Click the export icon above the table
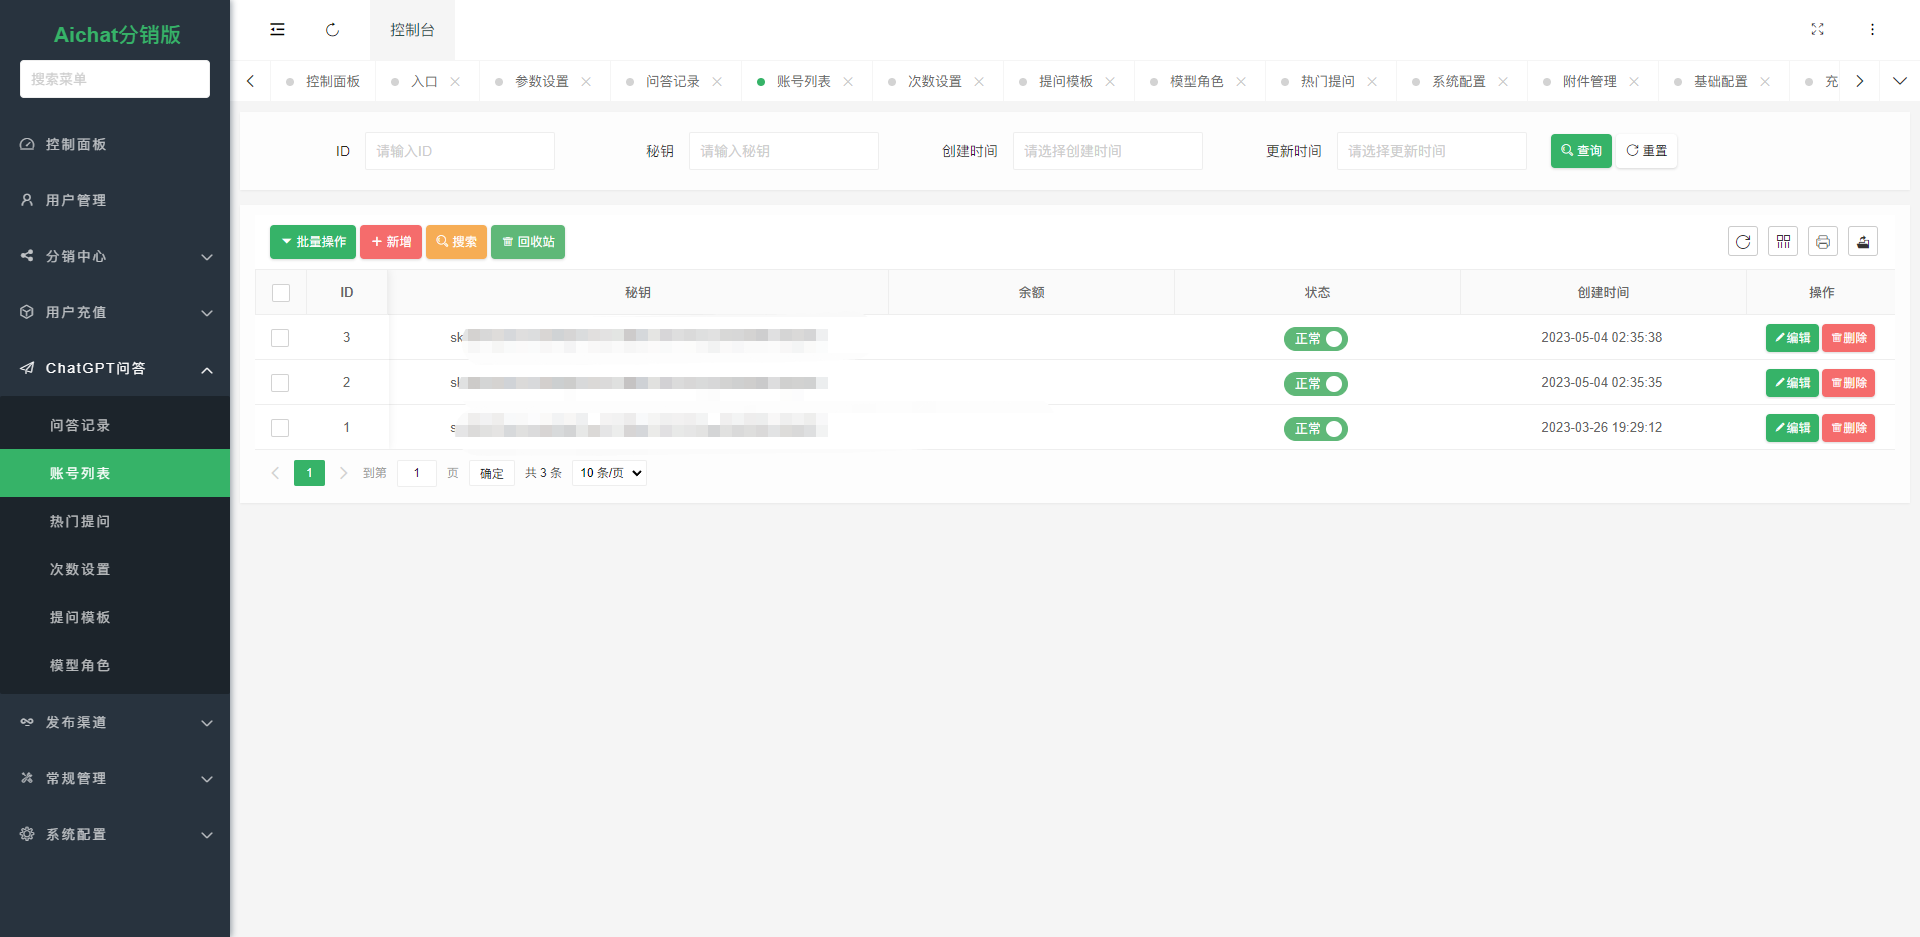Screen dimensions: 1920x937 1863,241
